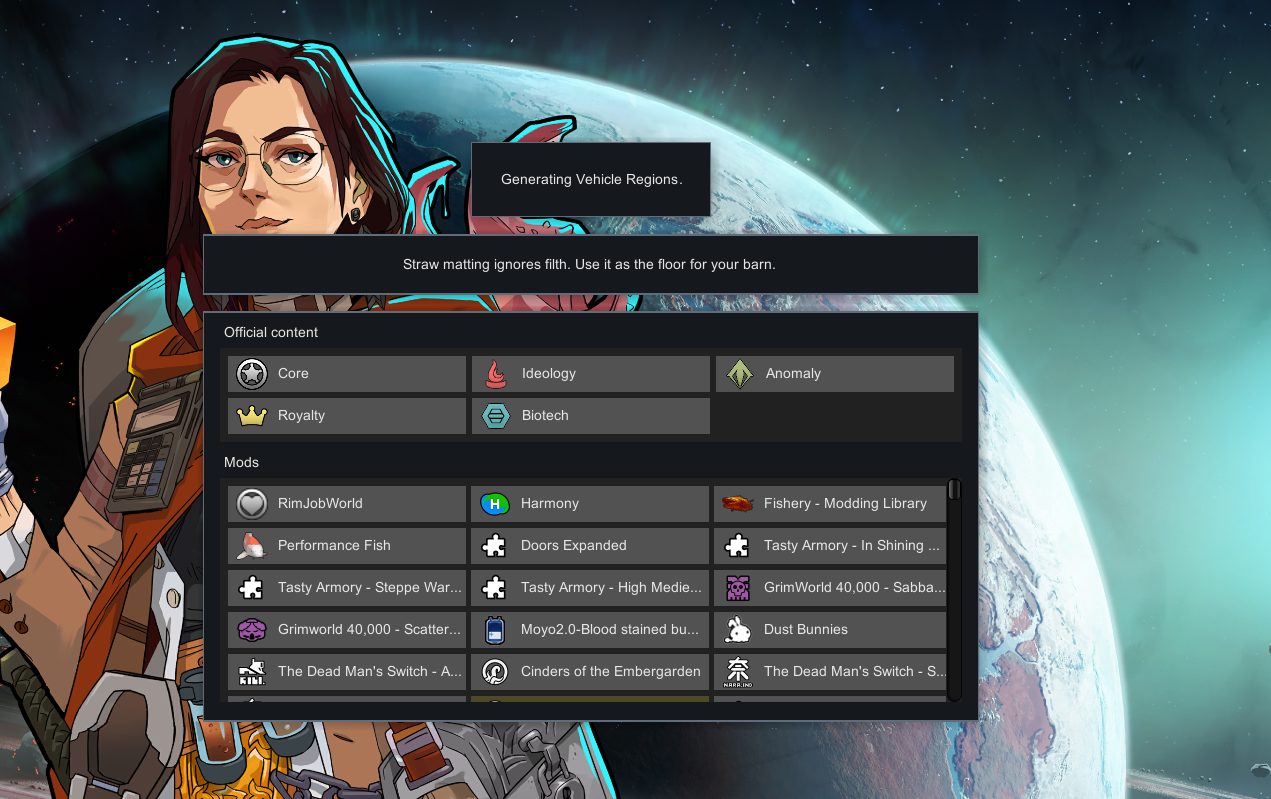
Task: Click the Dust Bunnies rabbit icon
Action: click(737, 630)
